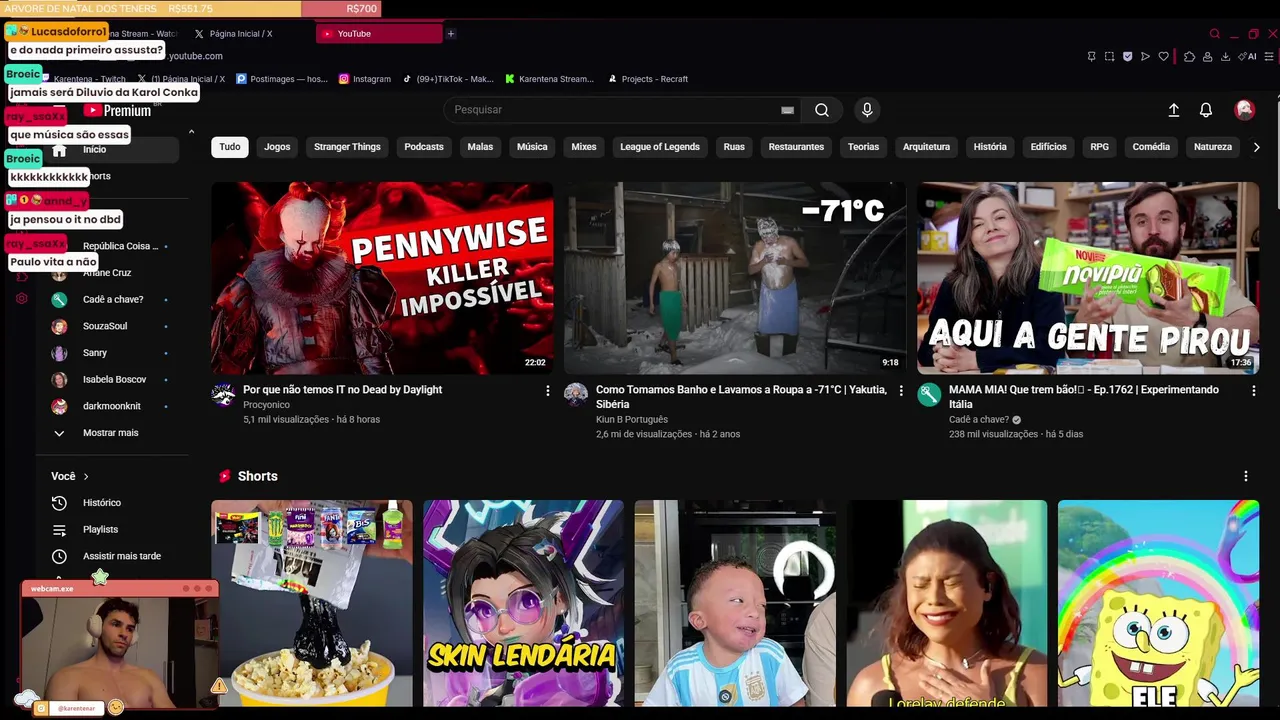1280x720 pixels.
Task: Expand Mostrar mais in subscriptions
Action: (110, 433)
